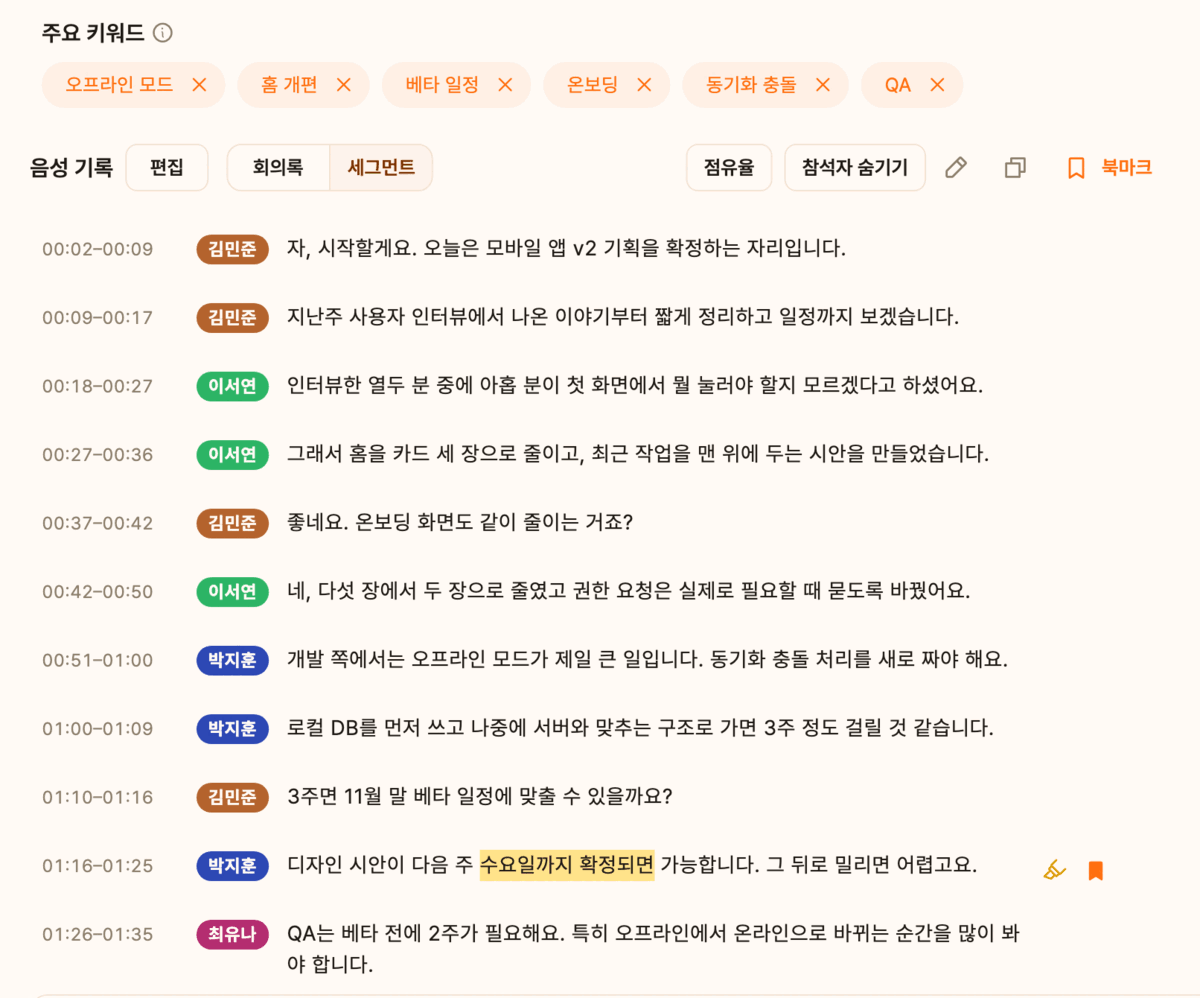Select the 오프라인 모드 keyword
This screenshot has width=1200, height=998.
[119, 85]
